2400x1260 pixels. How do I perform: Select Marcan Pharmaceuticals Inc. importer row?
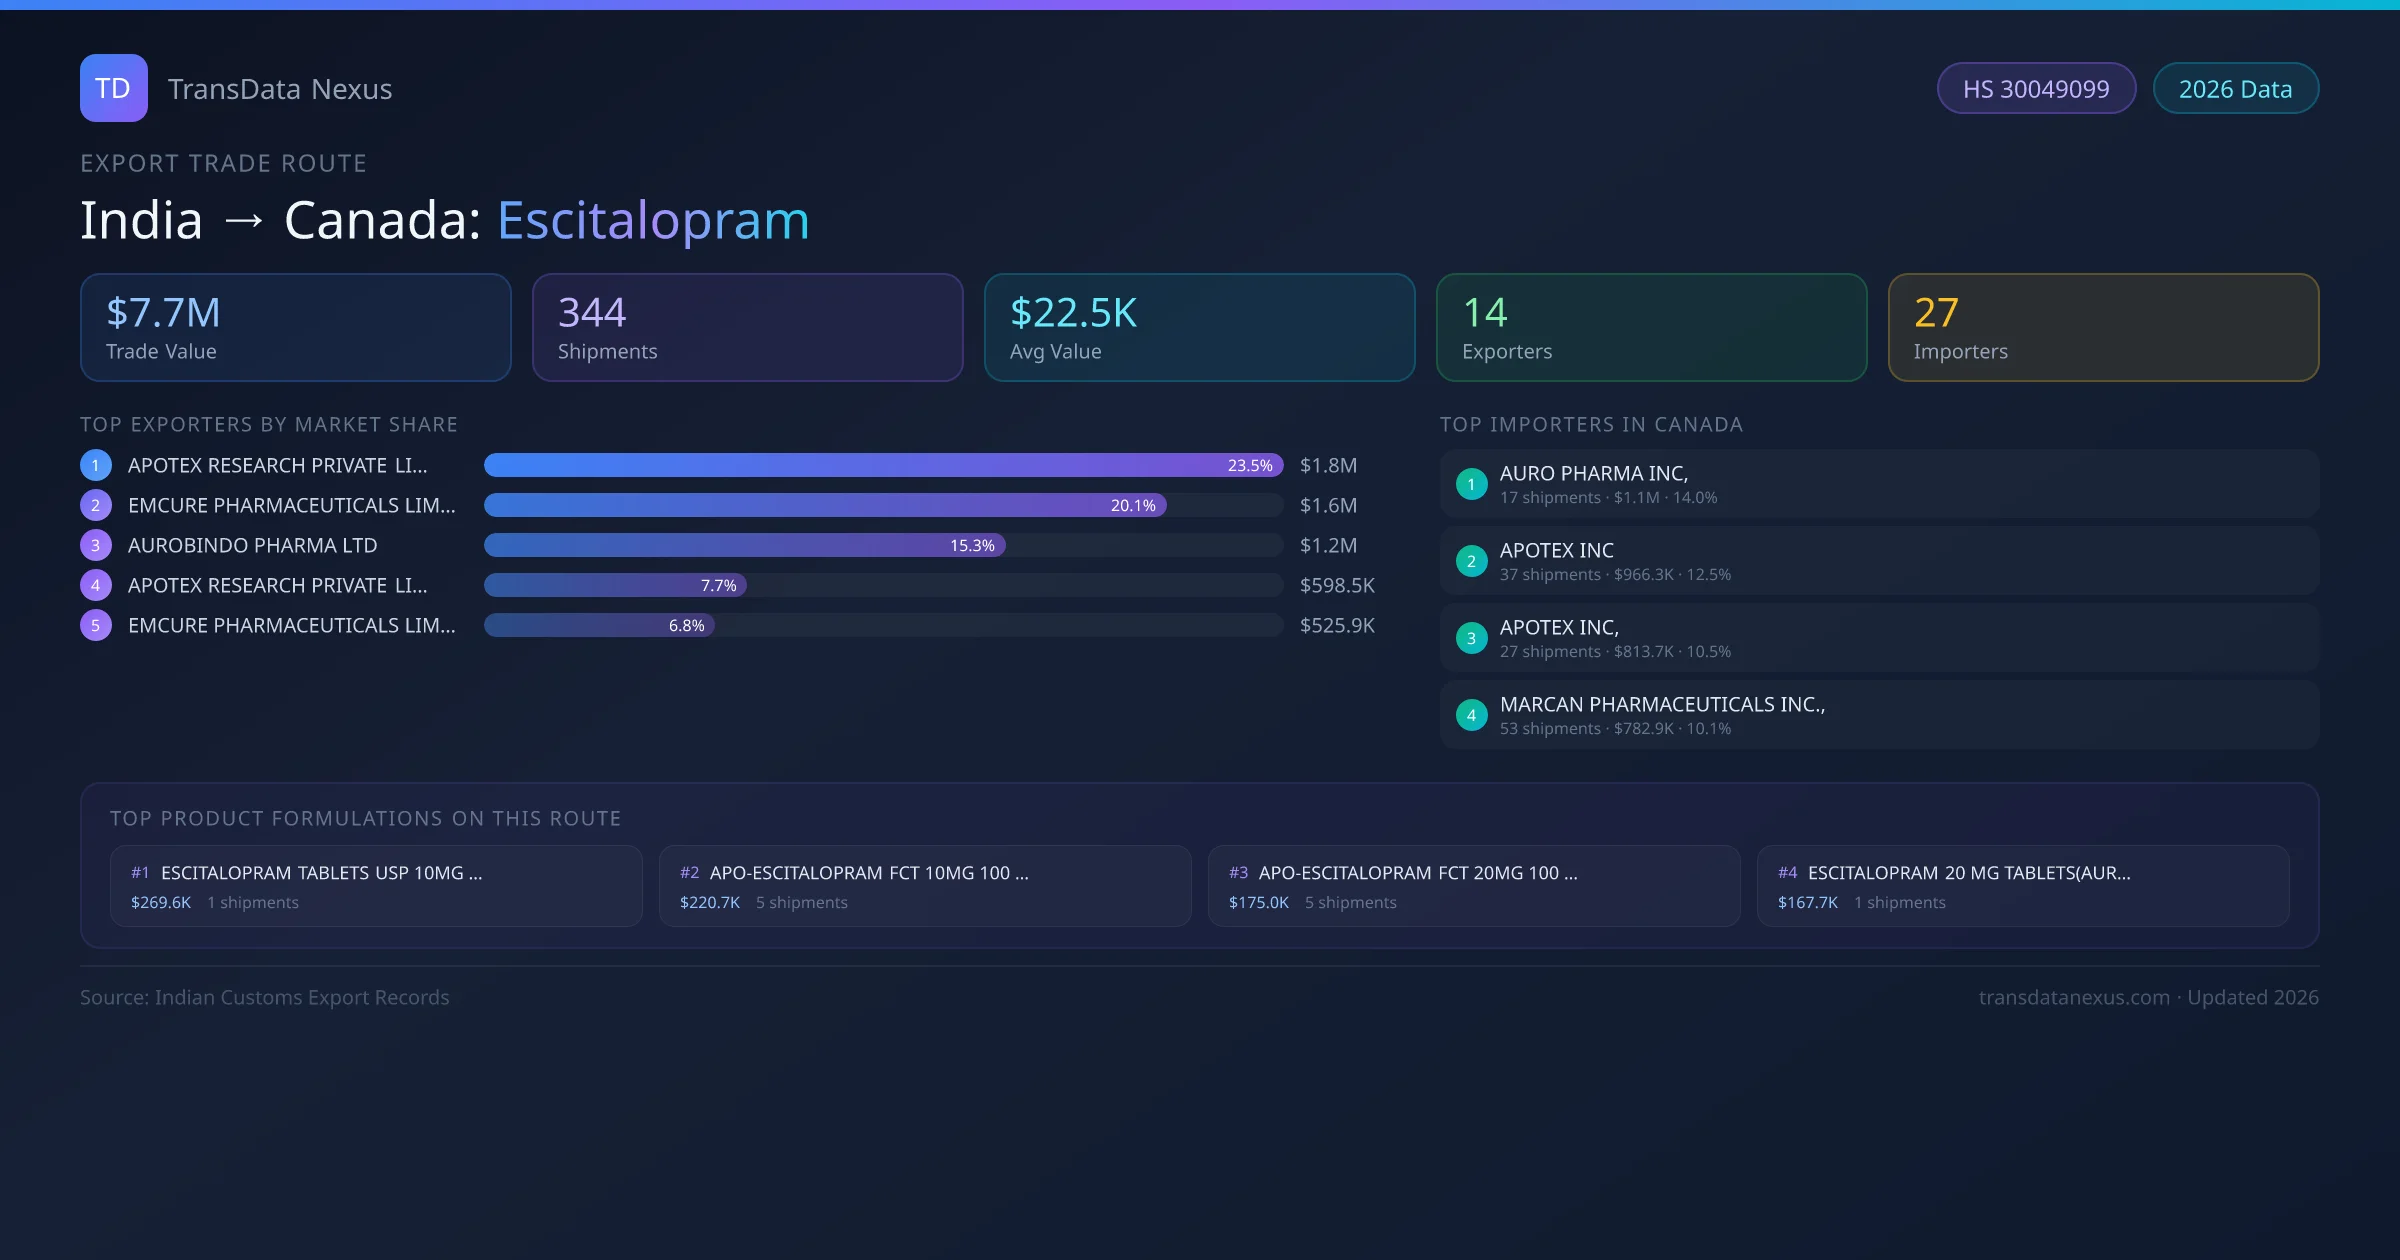(1878, 715)
